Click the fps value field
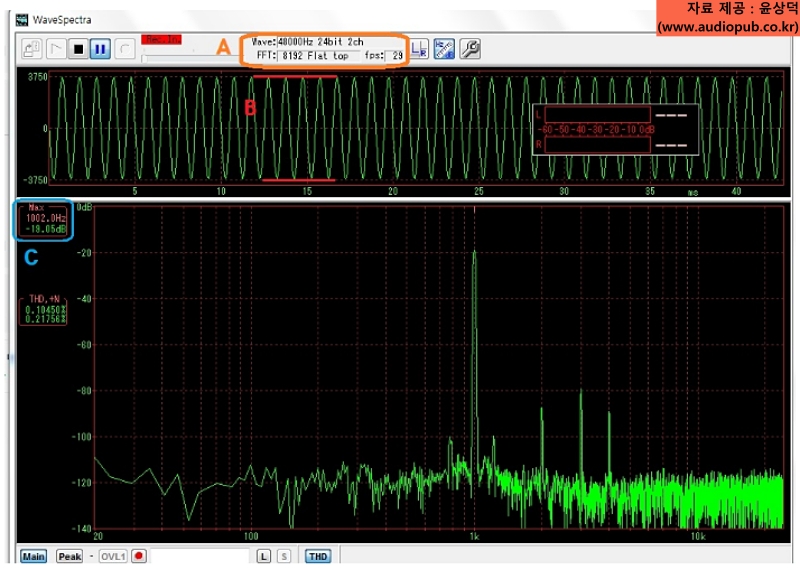The image size is (800, 570). point(394,56)
